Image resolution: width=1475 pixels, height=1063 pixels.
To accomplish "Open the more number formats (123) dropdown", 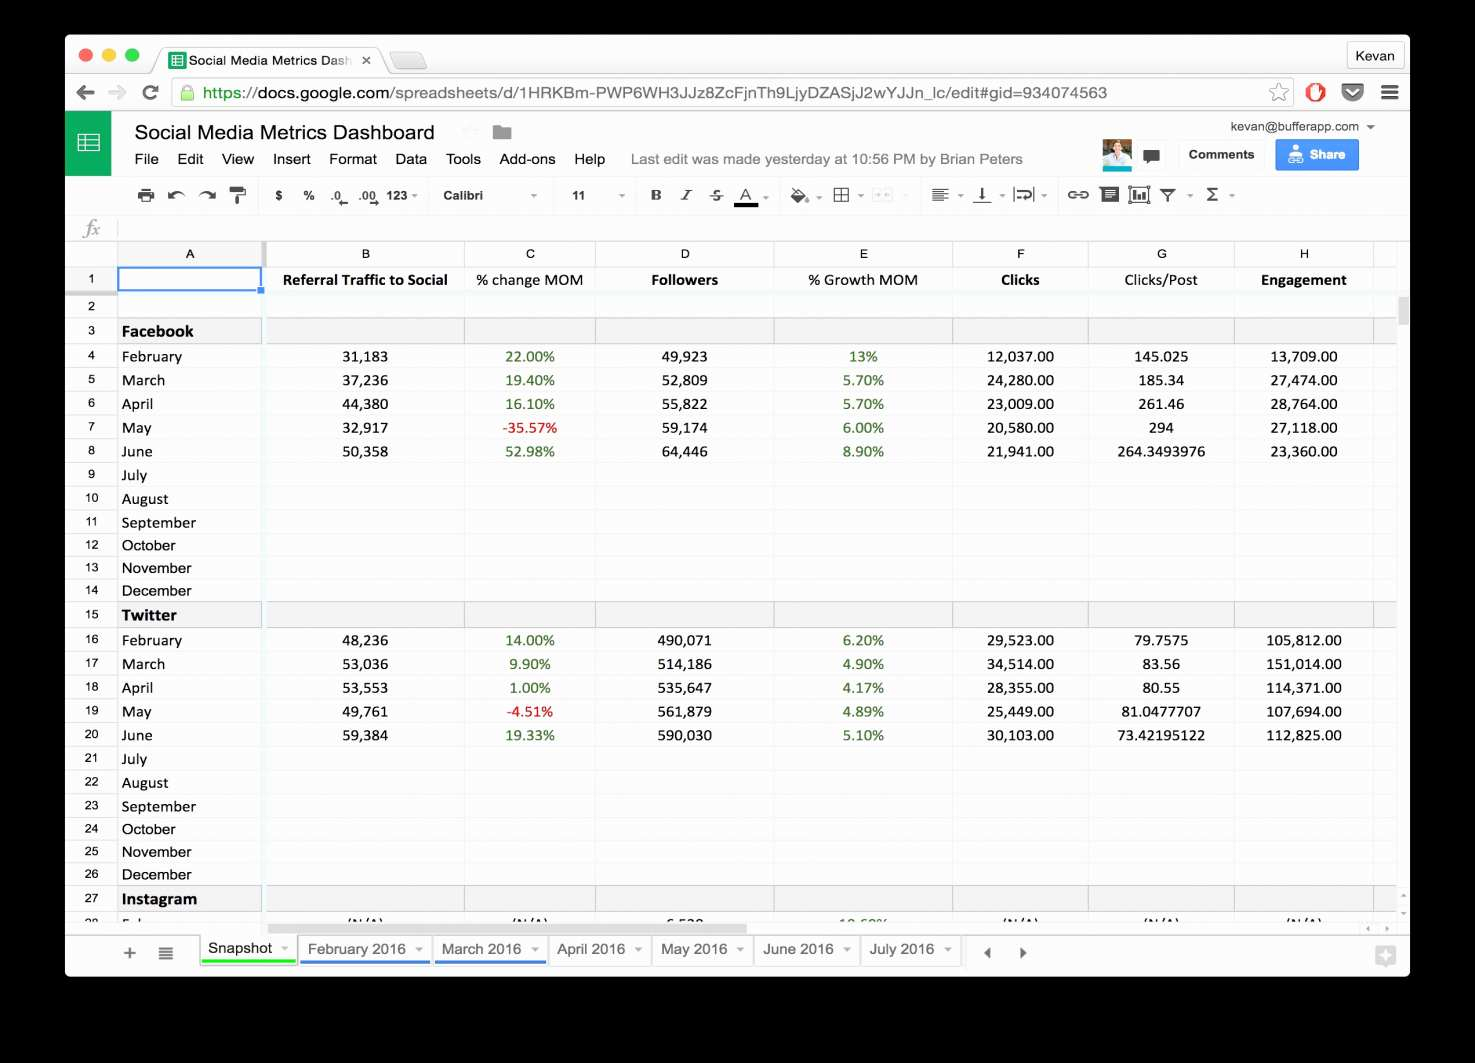I will click(391, 195).
